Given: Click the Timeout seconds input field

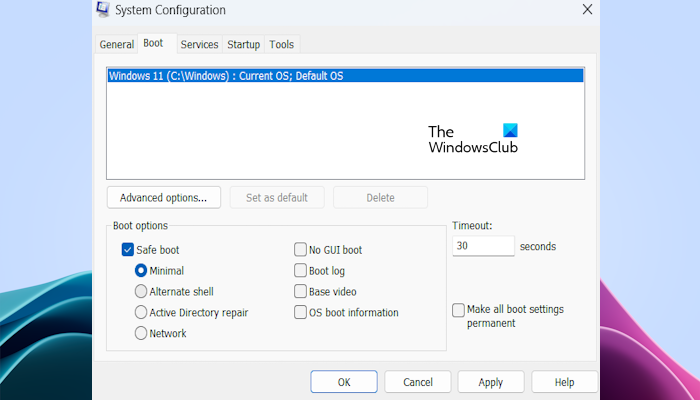Looking at the screenshot, I should [x=483, y=246].
